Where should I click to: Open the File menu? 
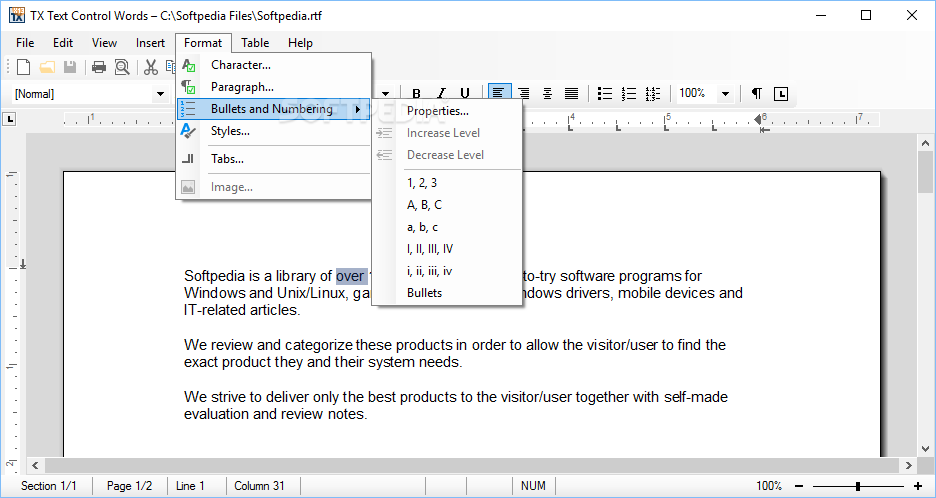coord(25,43)
